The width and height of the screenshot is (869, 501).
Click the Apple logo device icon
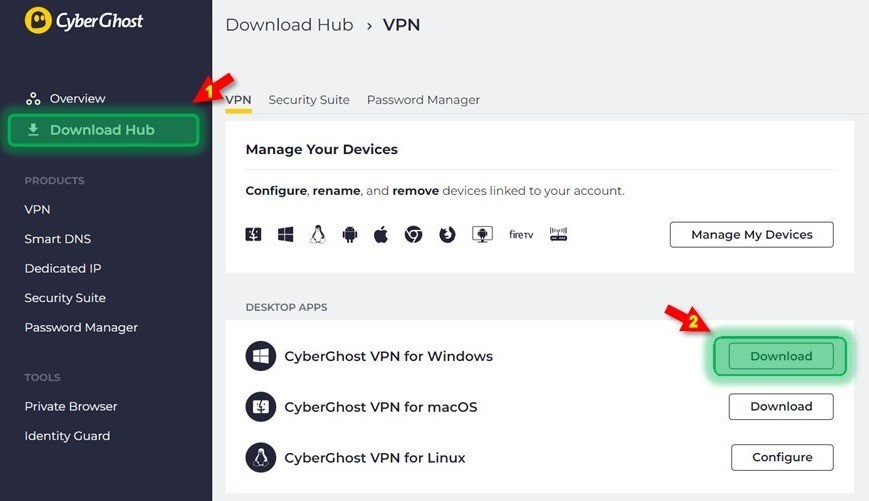(381, 234)
